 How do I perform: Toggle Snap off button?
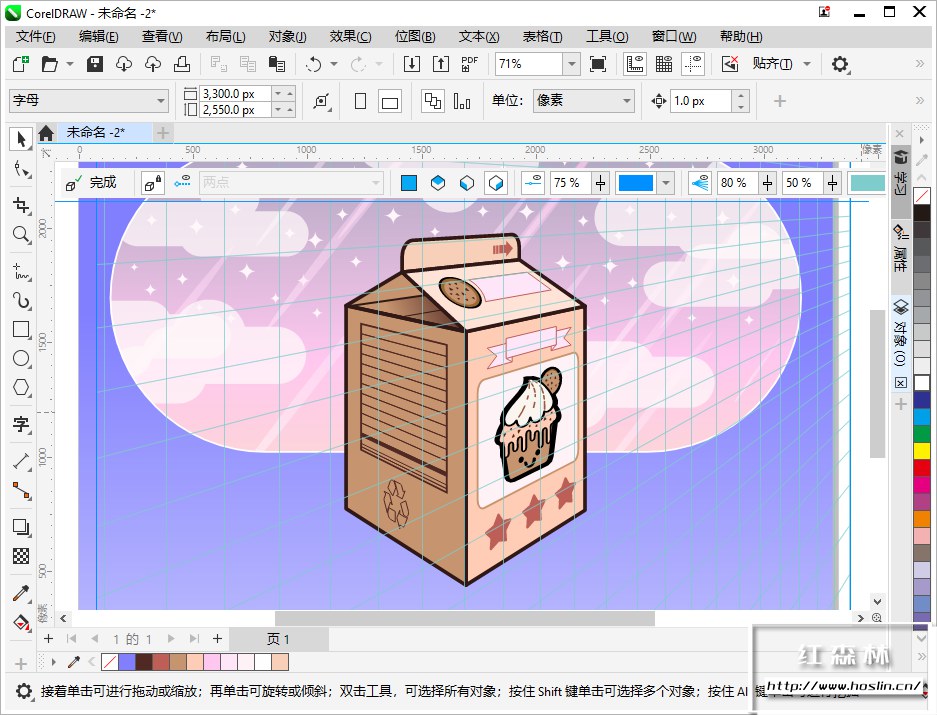(x=730, y=64)
